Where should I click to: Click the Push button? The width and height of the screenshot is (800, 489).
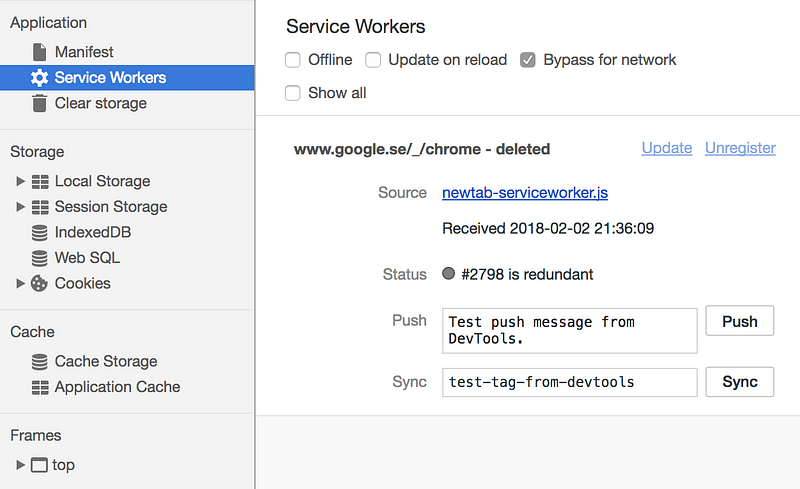pyautogui.click(x=740, y=321)
